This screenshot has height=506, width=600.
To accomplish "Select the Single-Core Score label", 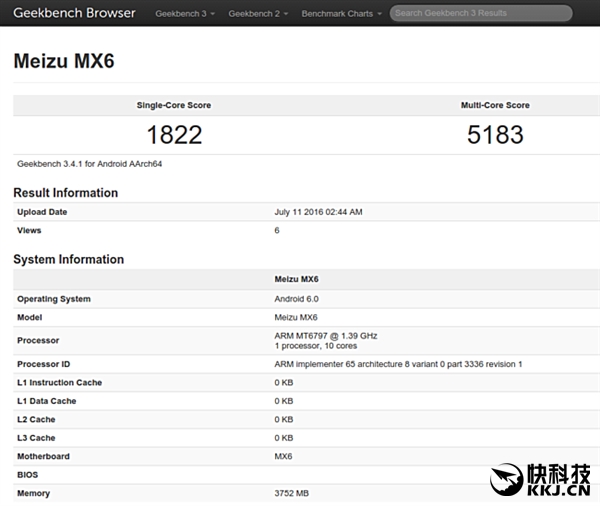I will click(174, 105).
